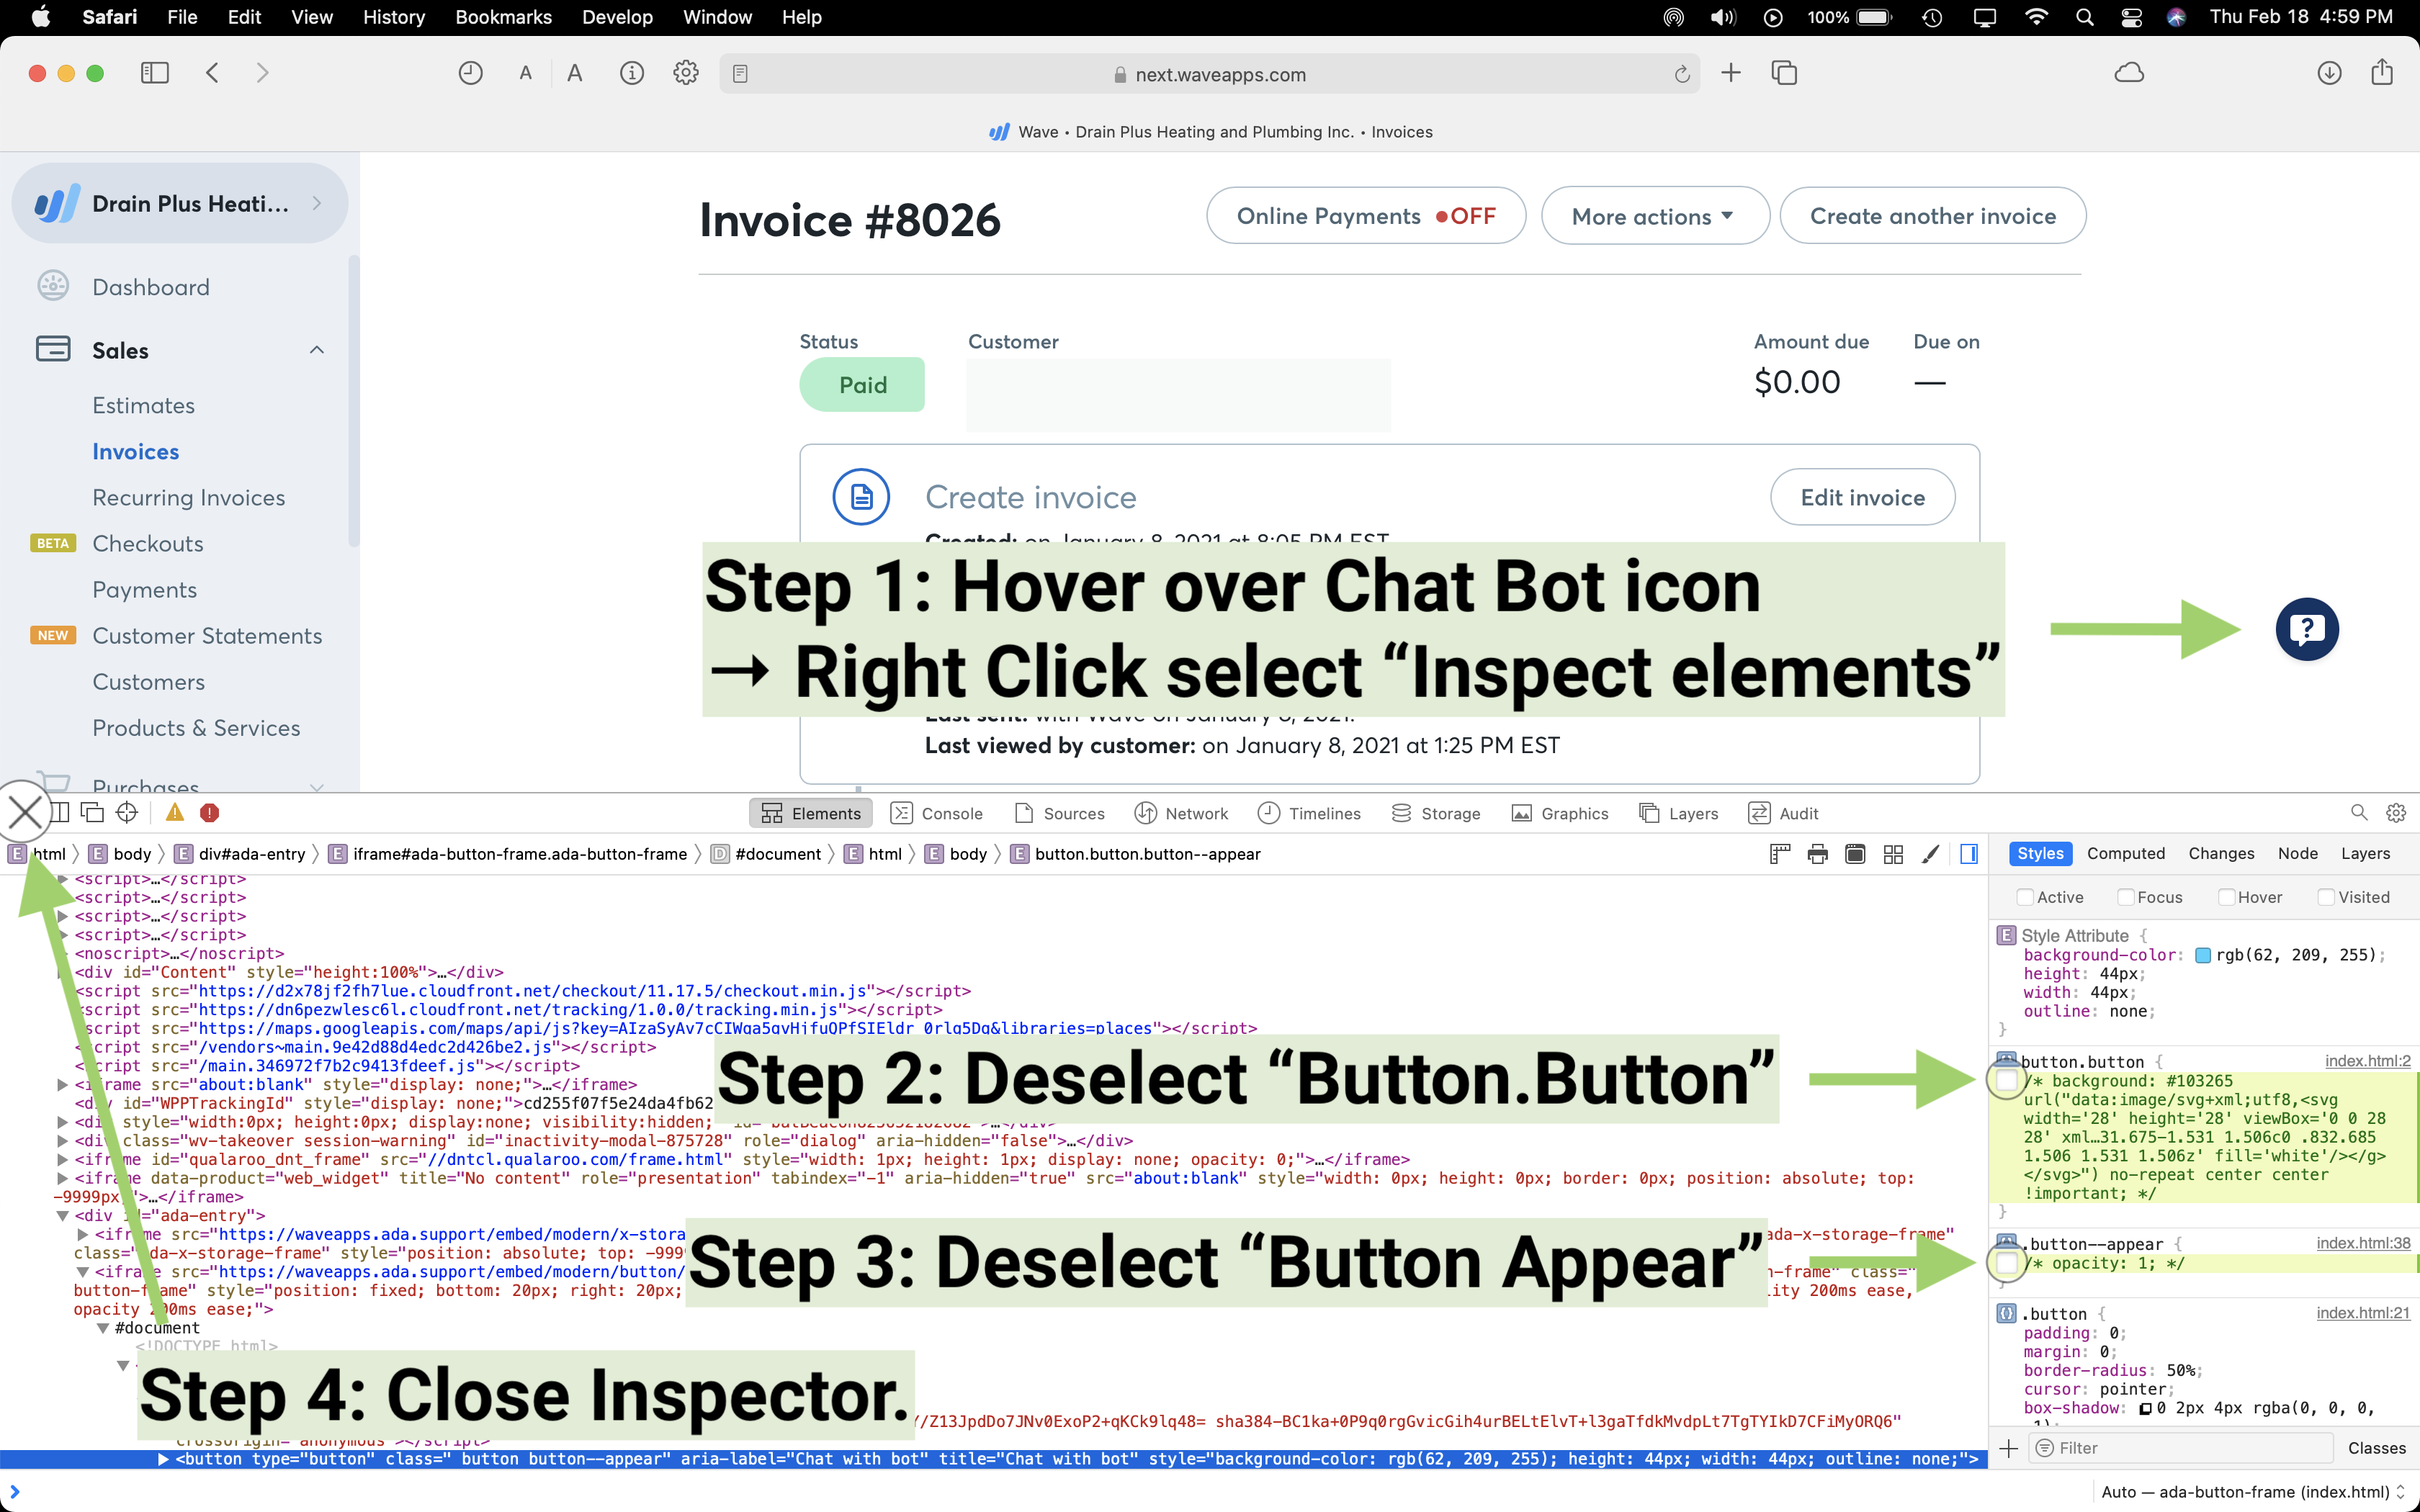Click the Safari share icon

(x=2382, y=73)
